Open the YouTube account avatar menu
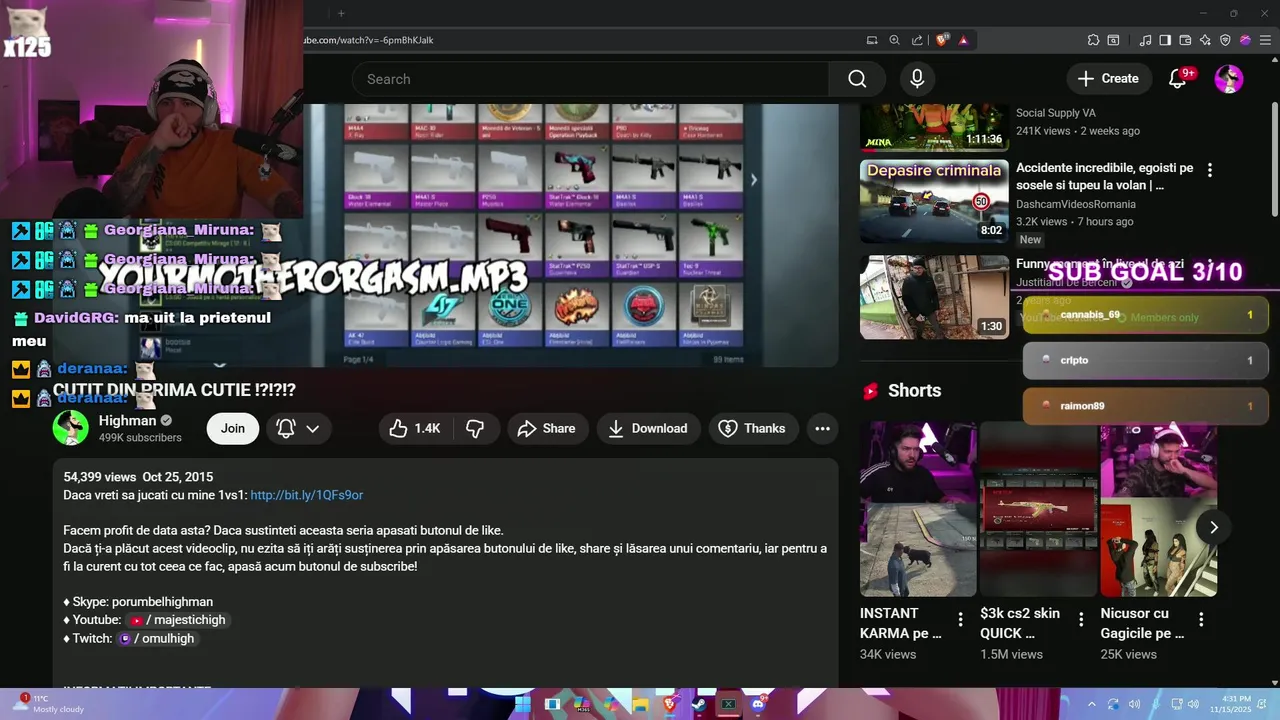Viewport: 1280px width, 720px height. pos(1229,79)
